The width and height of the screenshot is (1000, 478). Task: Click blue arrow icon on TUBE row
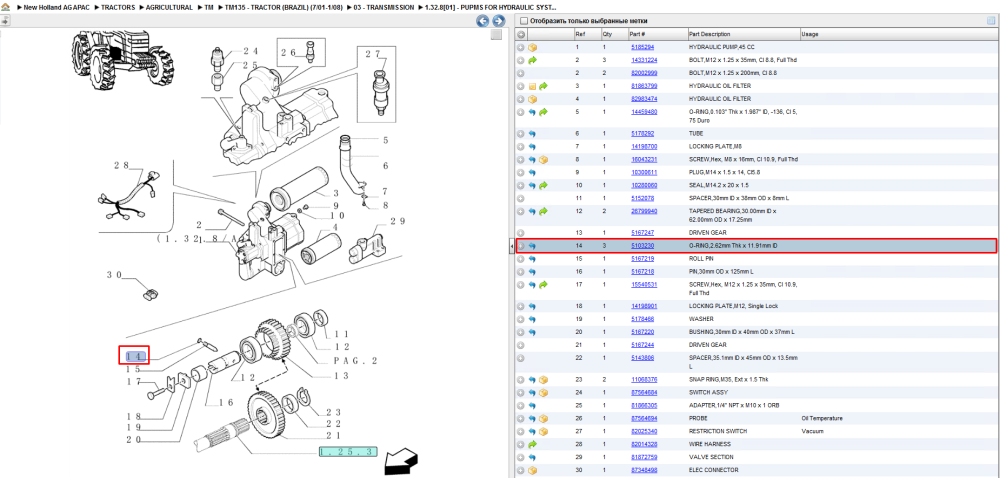click(x=532, y=134)
